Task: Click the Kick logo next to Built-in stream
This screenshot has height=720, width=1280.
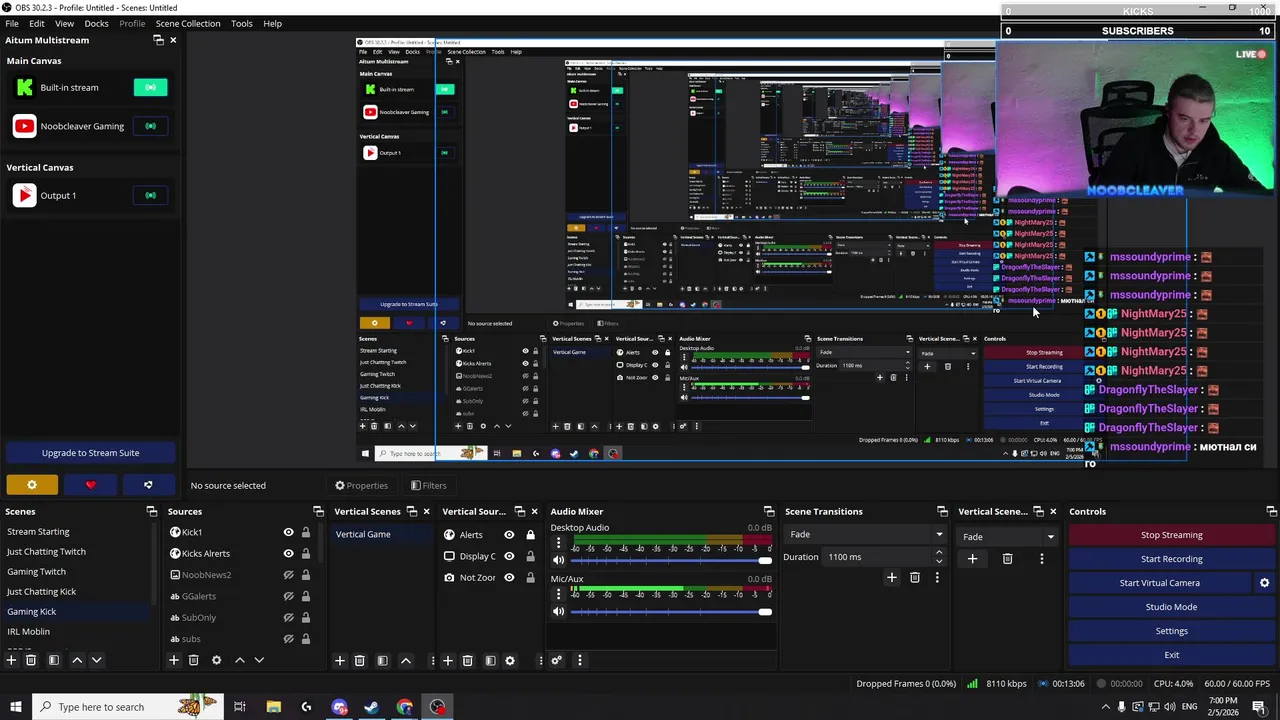Action: click(x=25, y=88)
